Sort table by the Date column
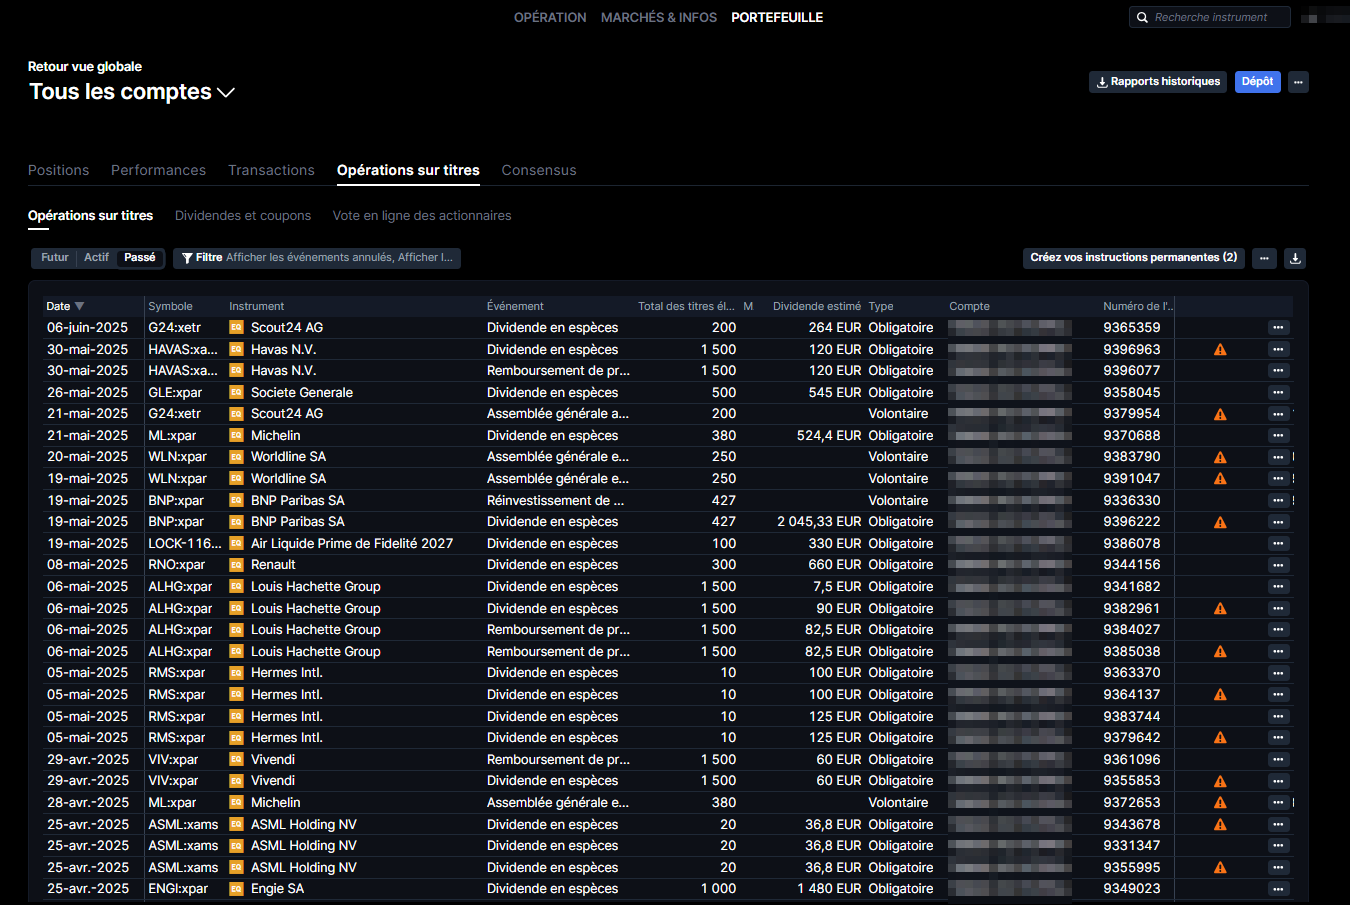The height and width of the screenshot is (905, 1350). [65, 306]
